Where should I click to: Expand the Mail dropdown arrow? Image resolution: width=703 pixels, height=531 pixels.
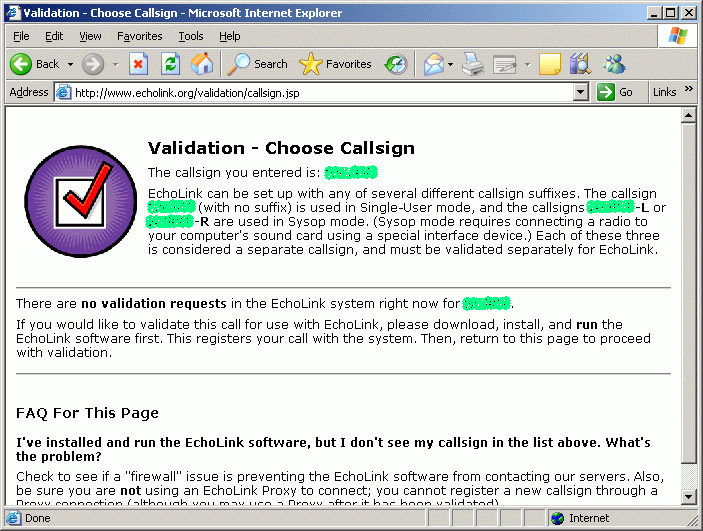[451, 64]
